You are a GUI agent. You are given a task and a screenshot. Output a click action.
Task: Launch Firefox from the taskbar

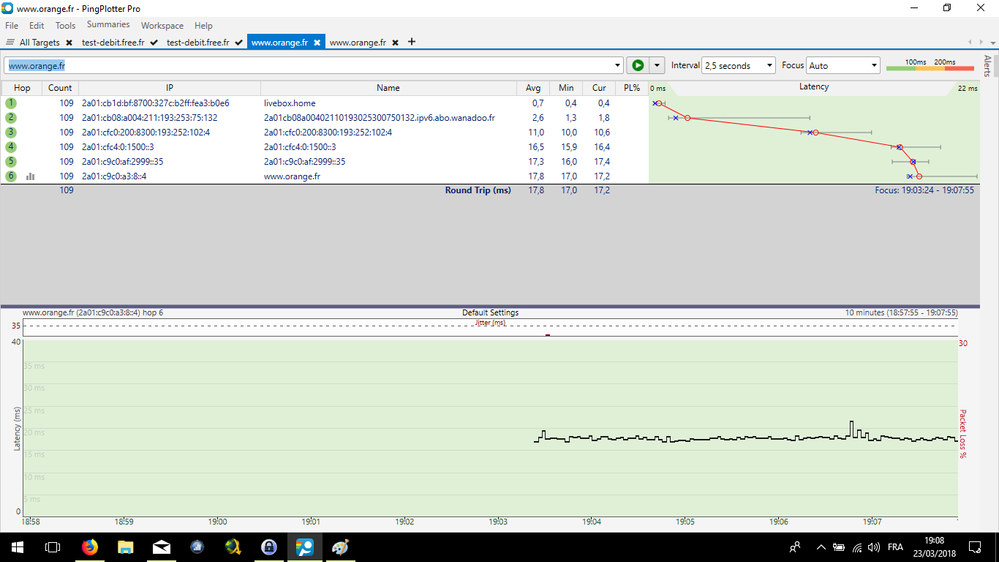pyautogui.click(x=90, y=547)
